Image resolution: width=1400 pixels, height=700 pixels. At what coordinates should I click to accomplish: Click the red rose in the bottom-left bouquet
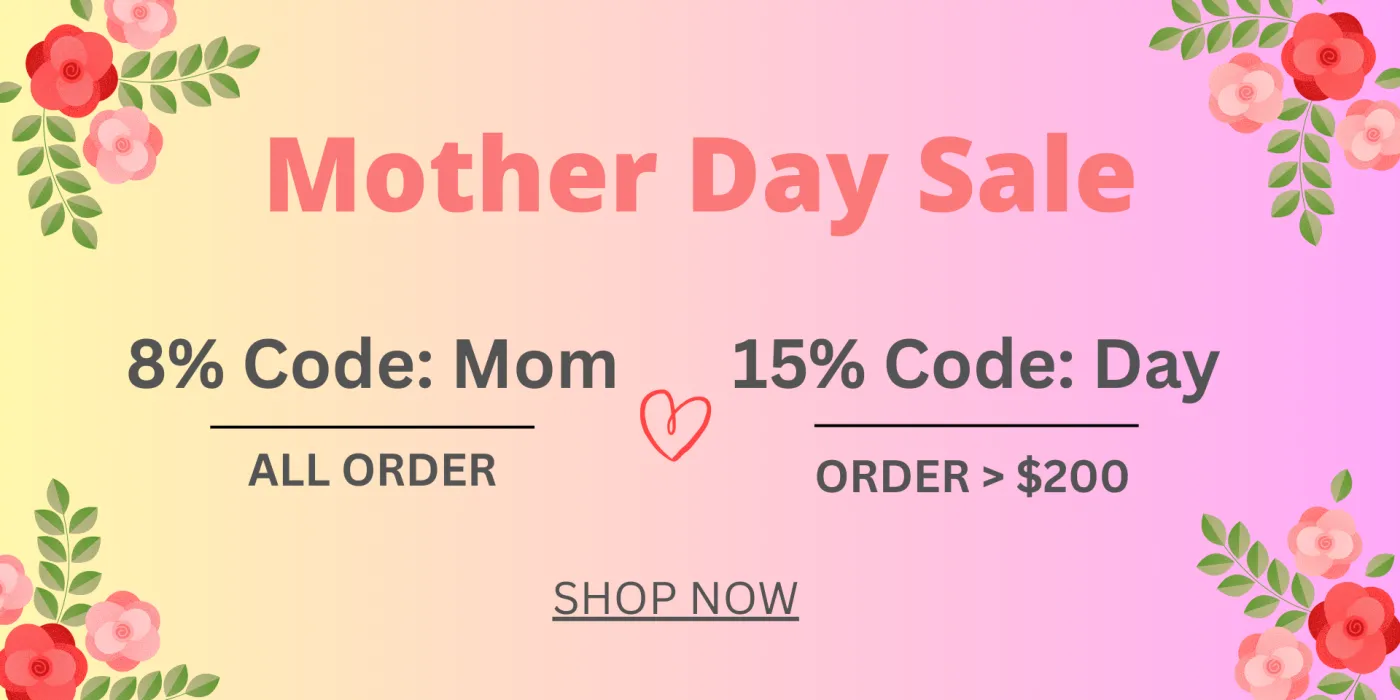[40, 664]
